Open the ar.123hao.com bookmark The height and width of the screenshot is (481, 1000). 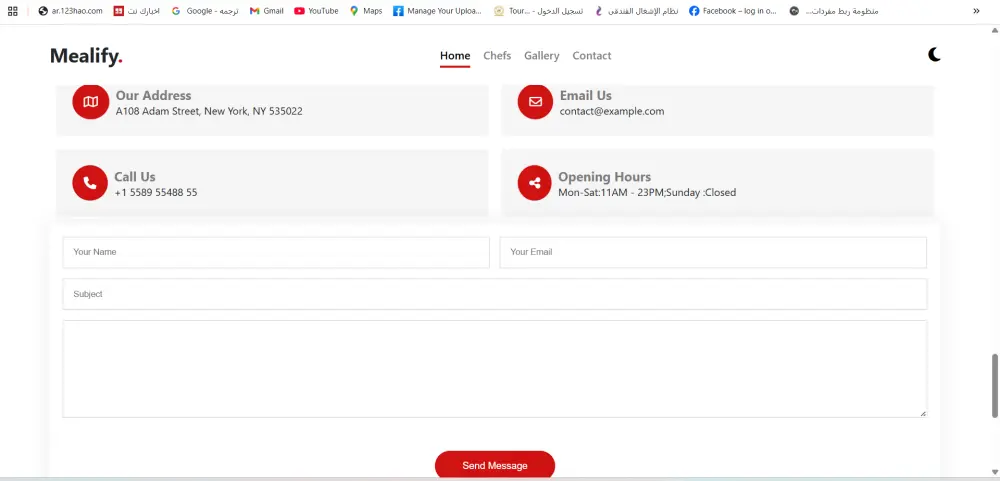pos(71,11)
